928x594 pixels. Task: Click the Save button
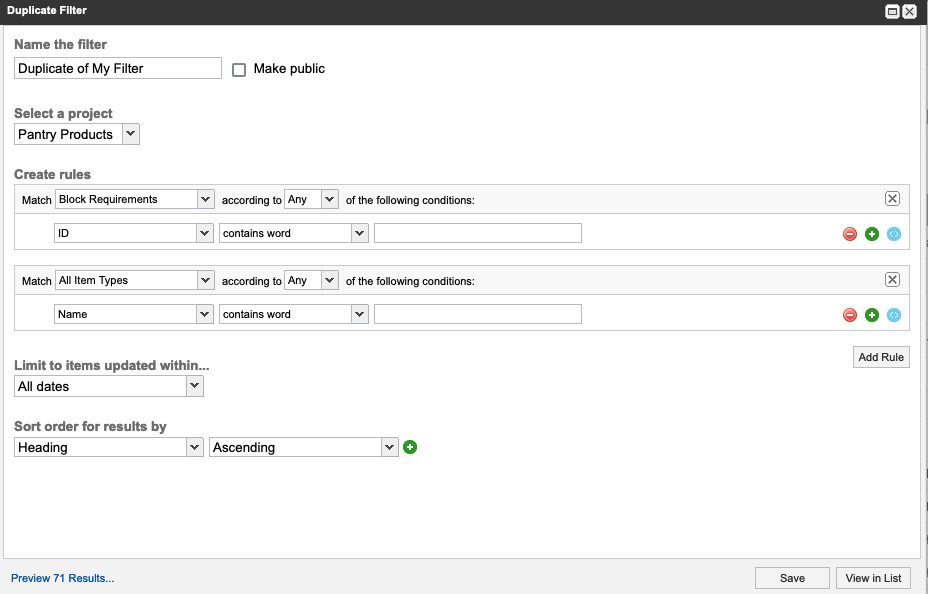pyautogui.click(x=792, y=578)
